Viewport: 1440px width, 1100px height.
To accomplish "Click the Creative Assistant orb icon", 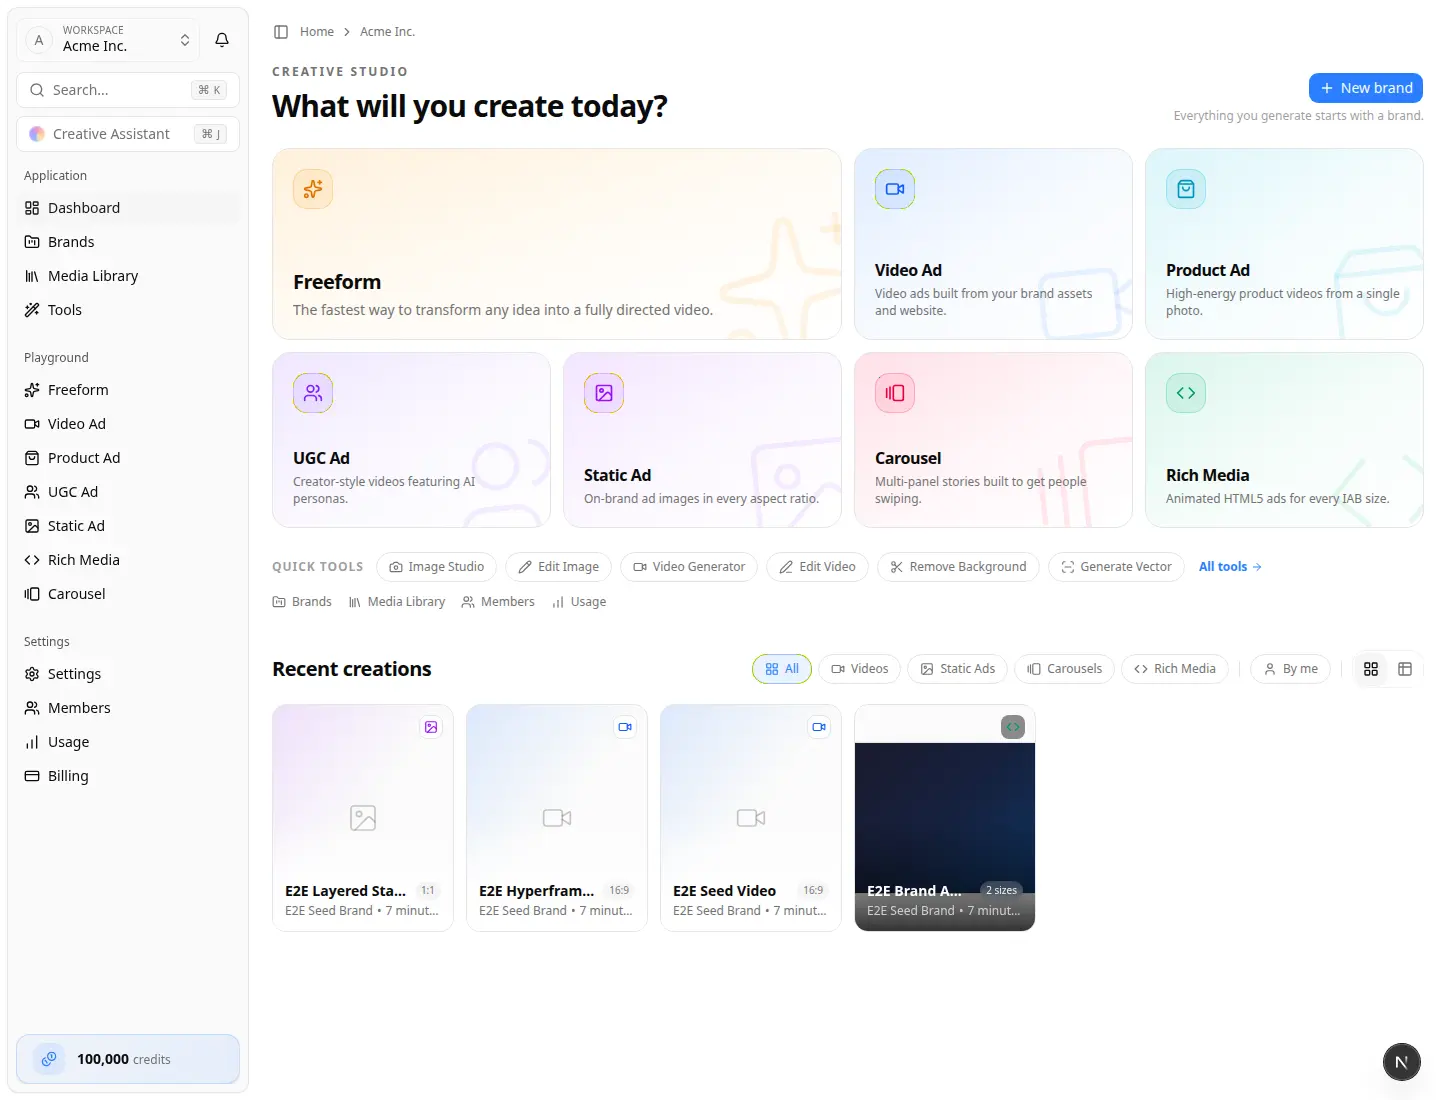I will [x=37, y=134].
